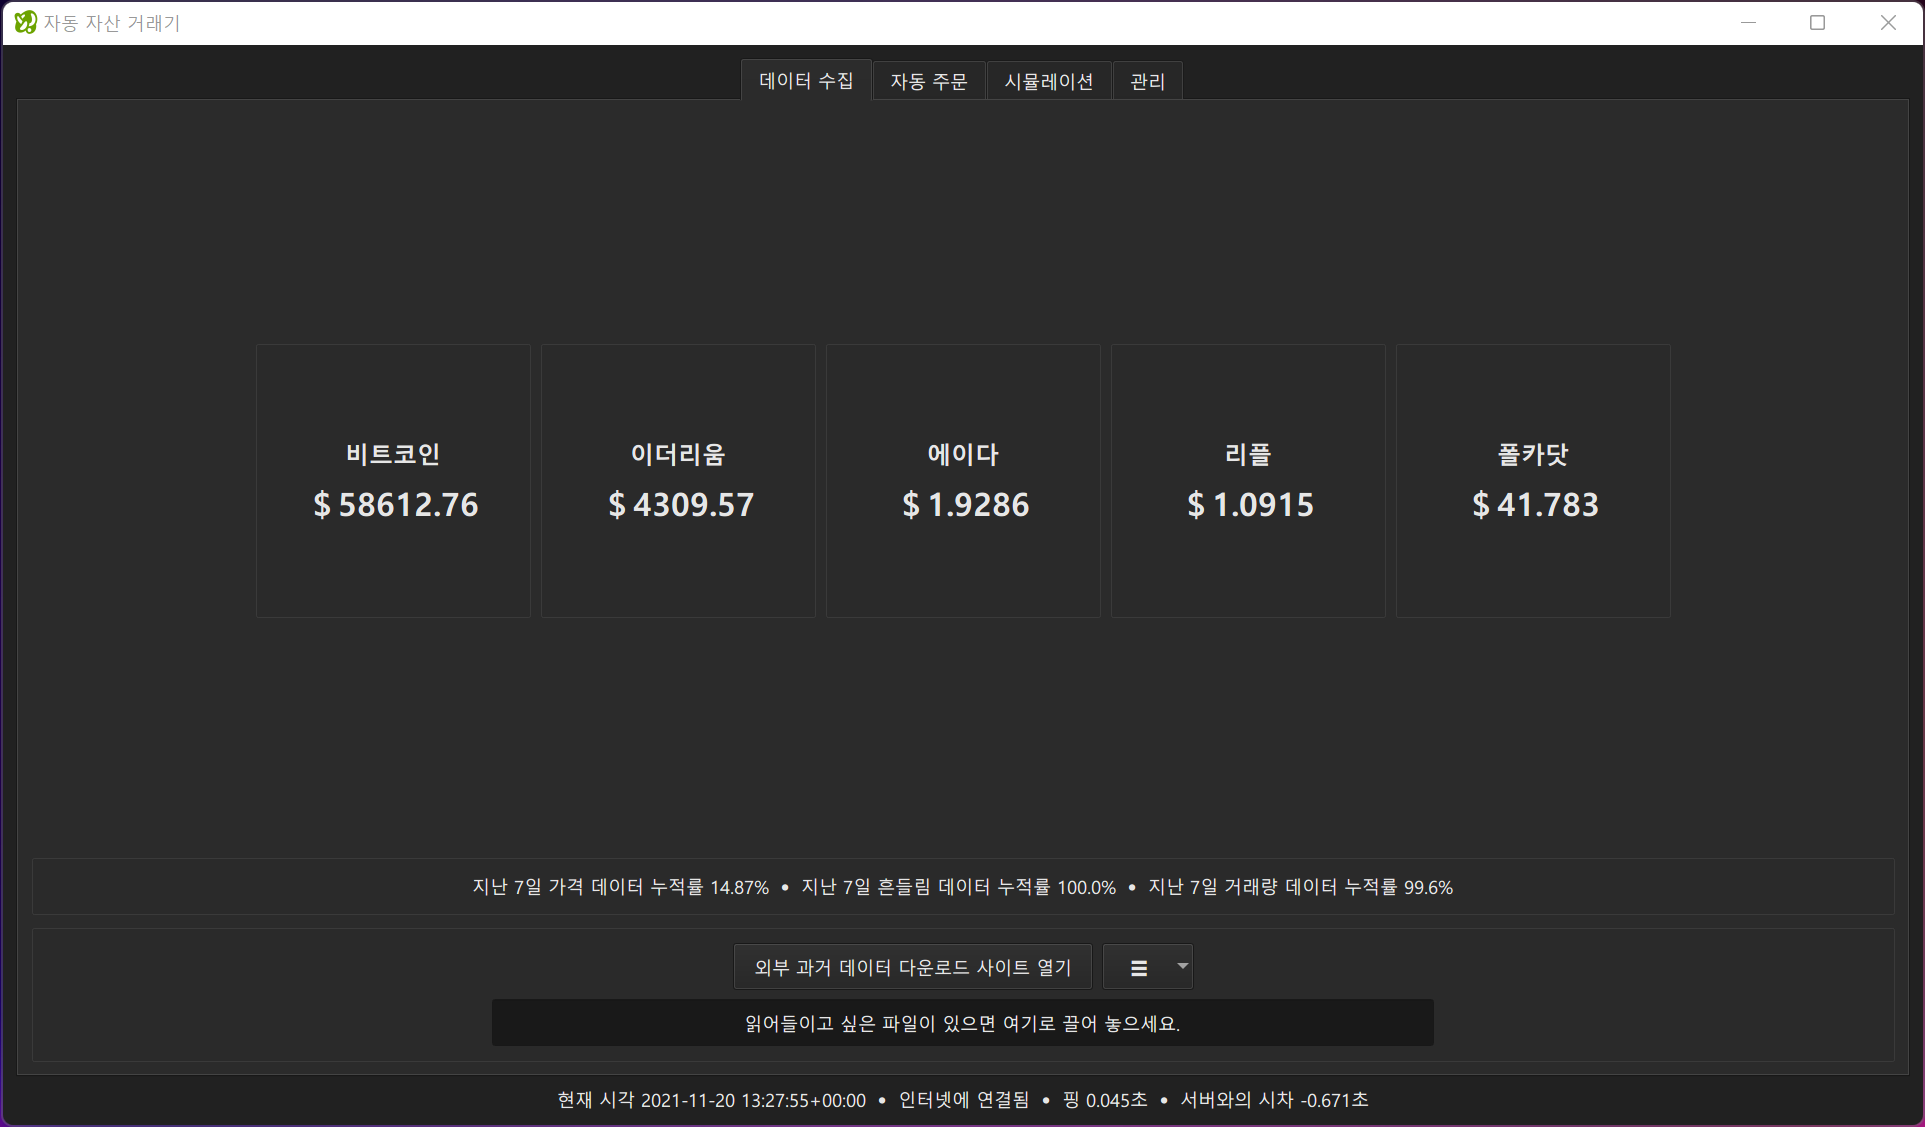Minimize the 자동 자산 거래기 window

point(1749,23)
